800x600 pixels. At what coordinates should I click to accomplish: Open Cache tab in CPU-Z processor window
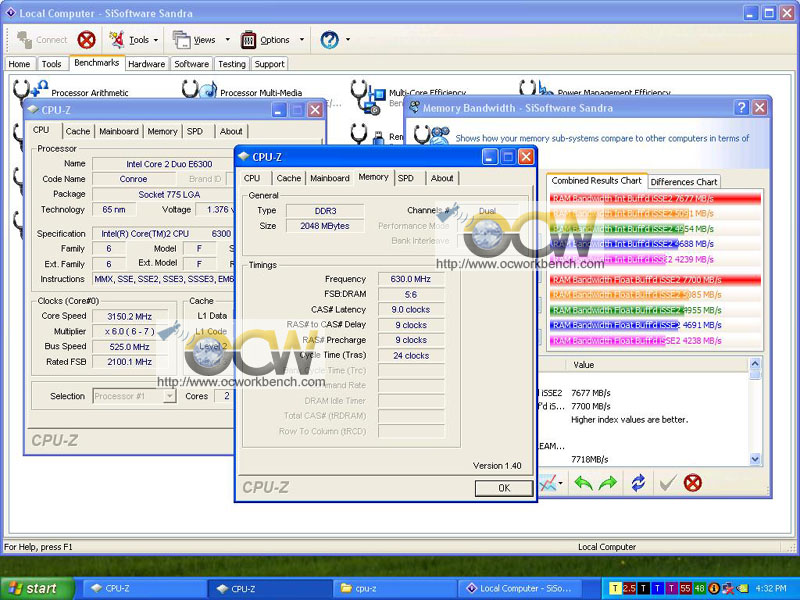[78, 131]
